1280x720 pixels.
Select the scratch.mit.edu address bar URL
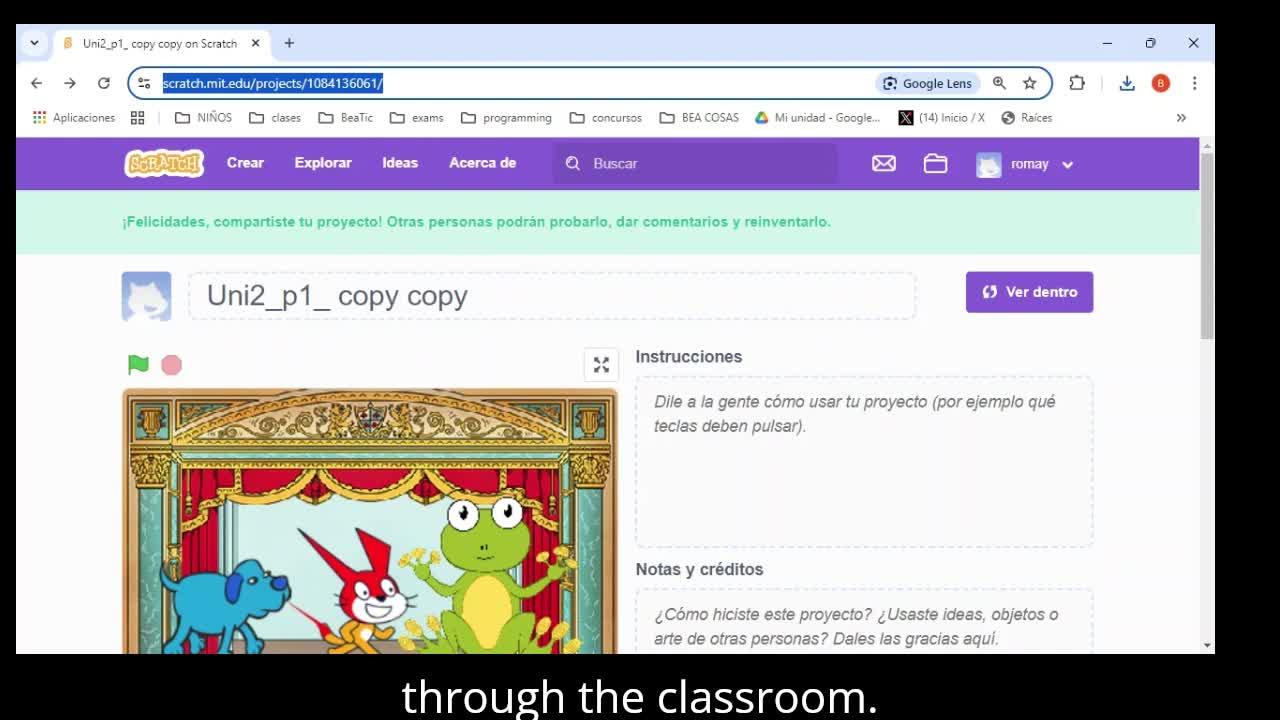click(273, 83)
